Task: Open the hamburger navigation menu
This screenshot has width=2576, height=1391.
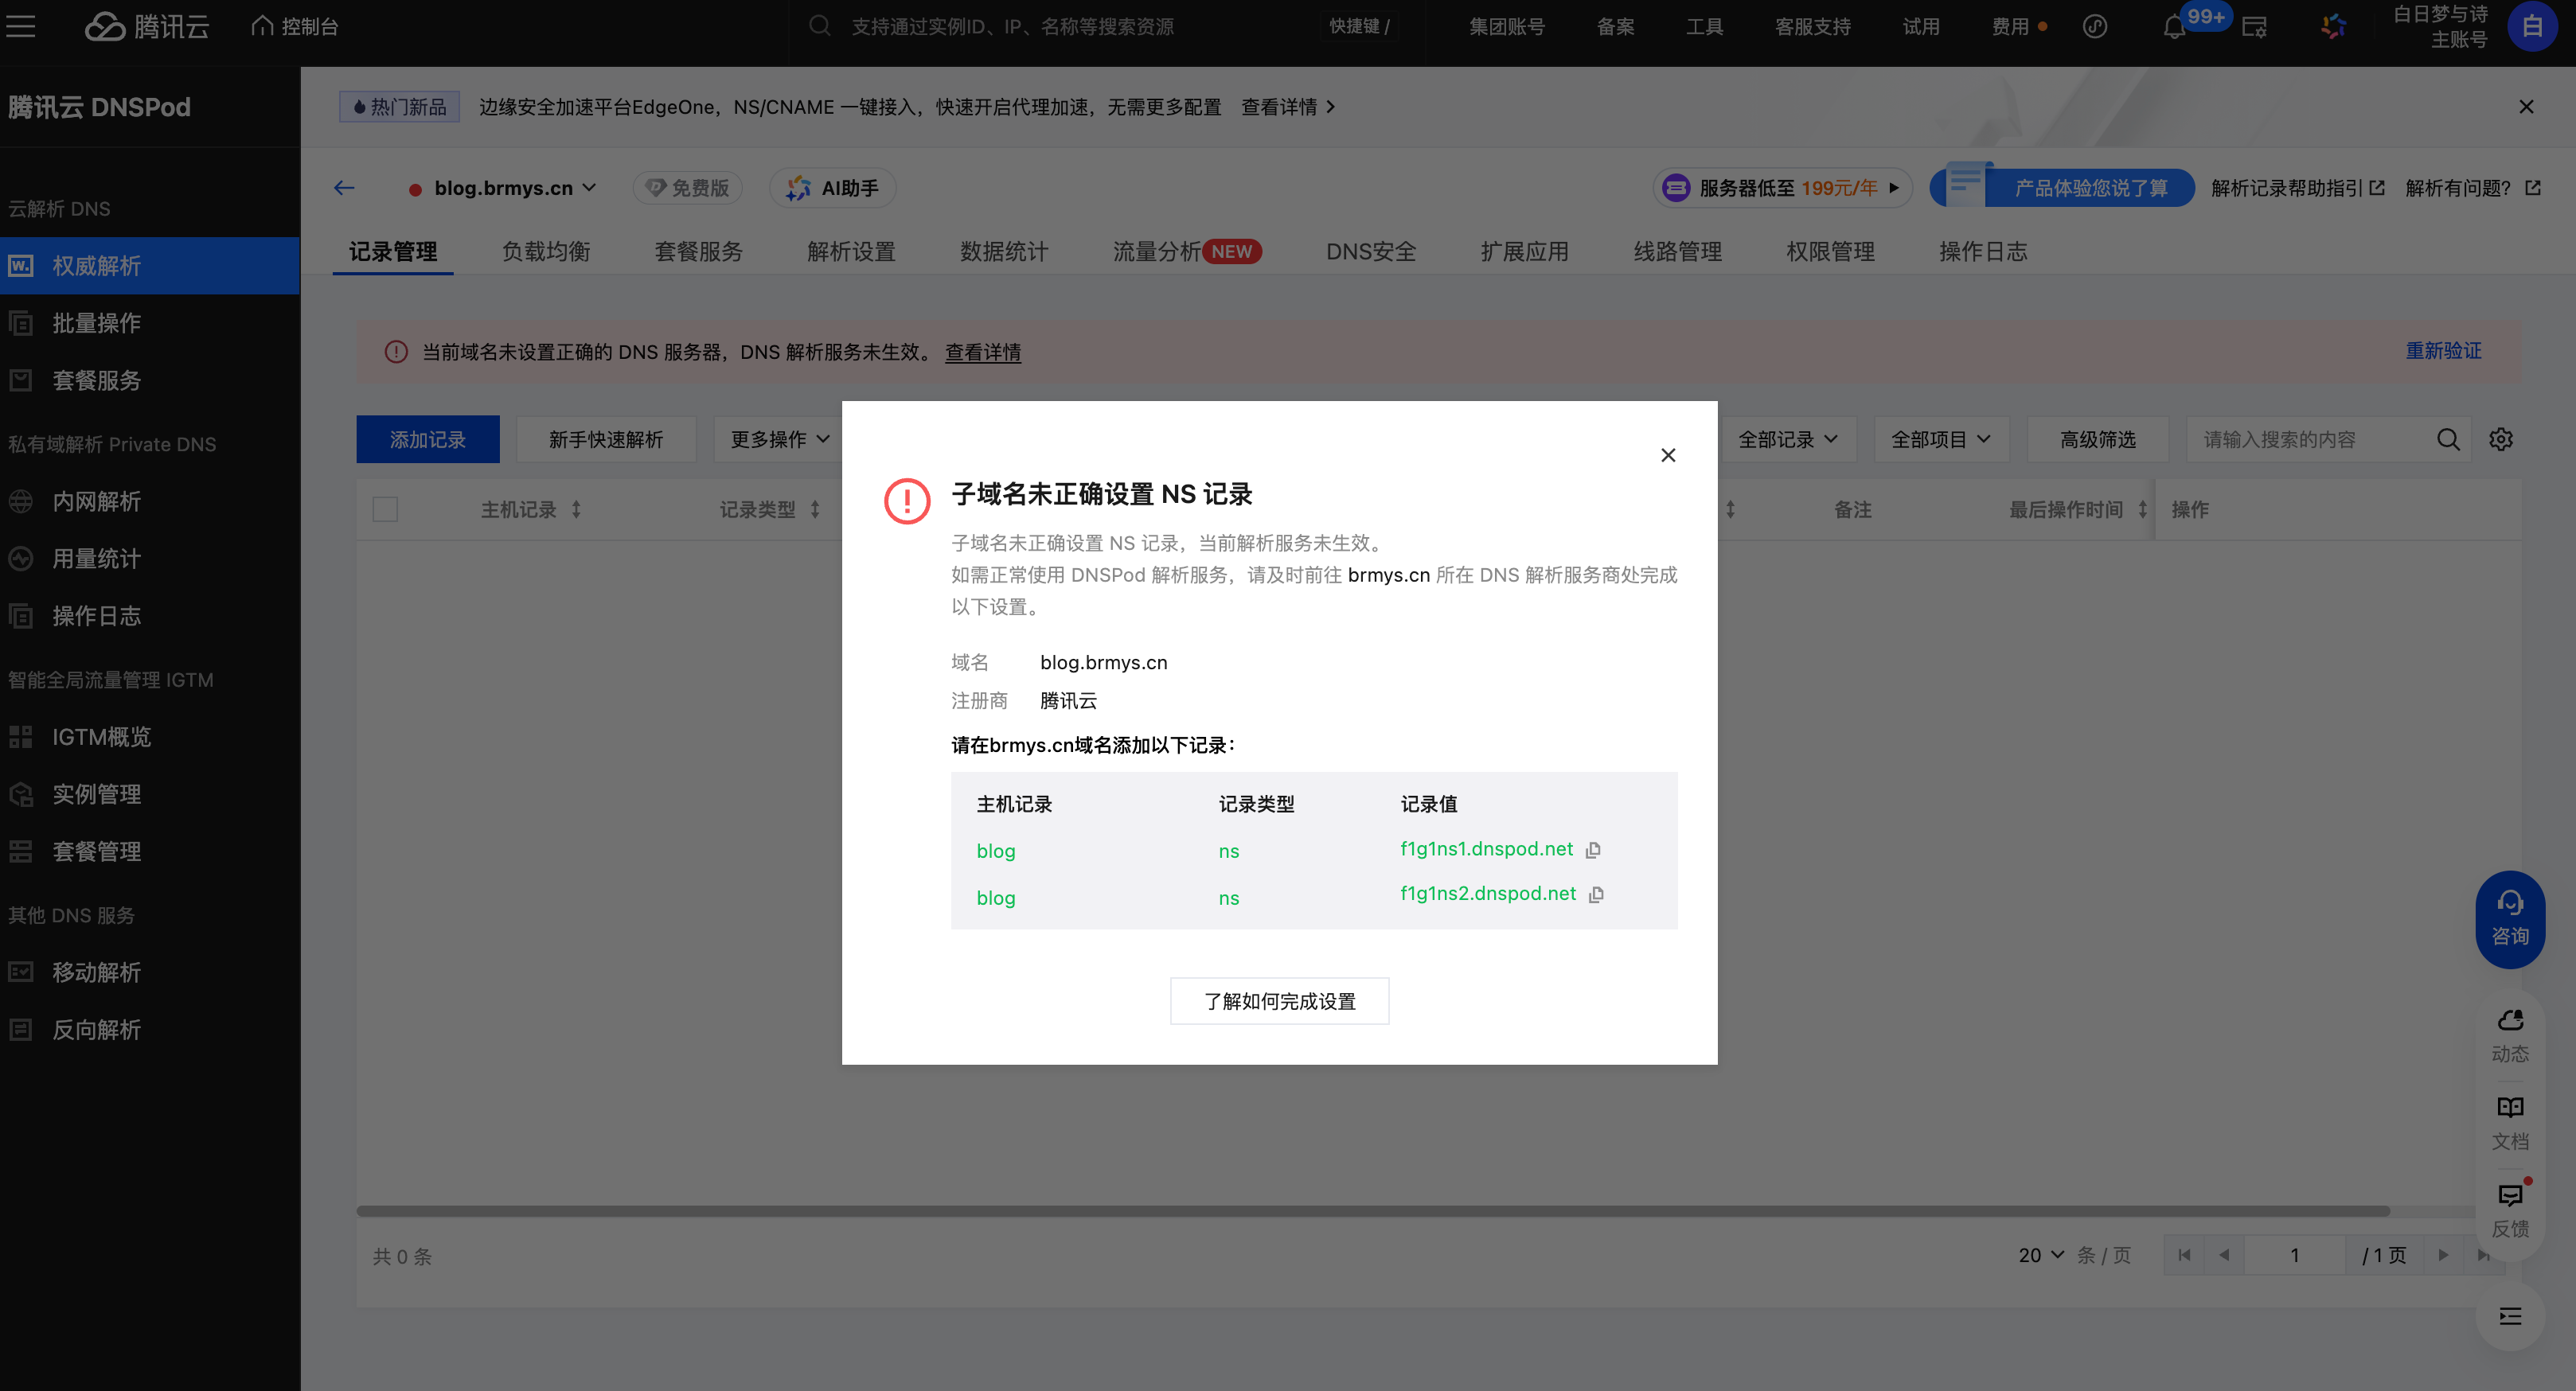Action: pos(20,26)
